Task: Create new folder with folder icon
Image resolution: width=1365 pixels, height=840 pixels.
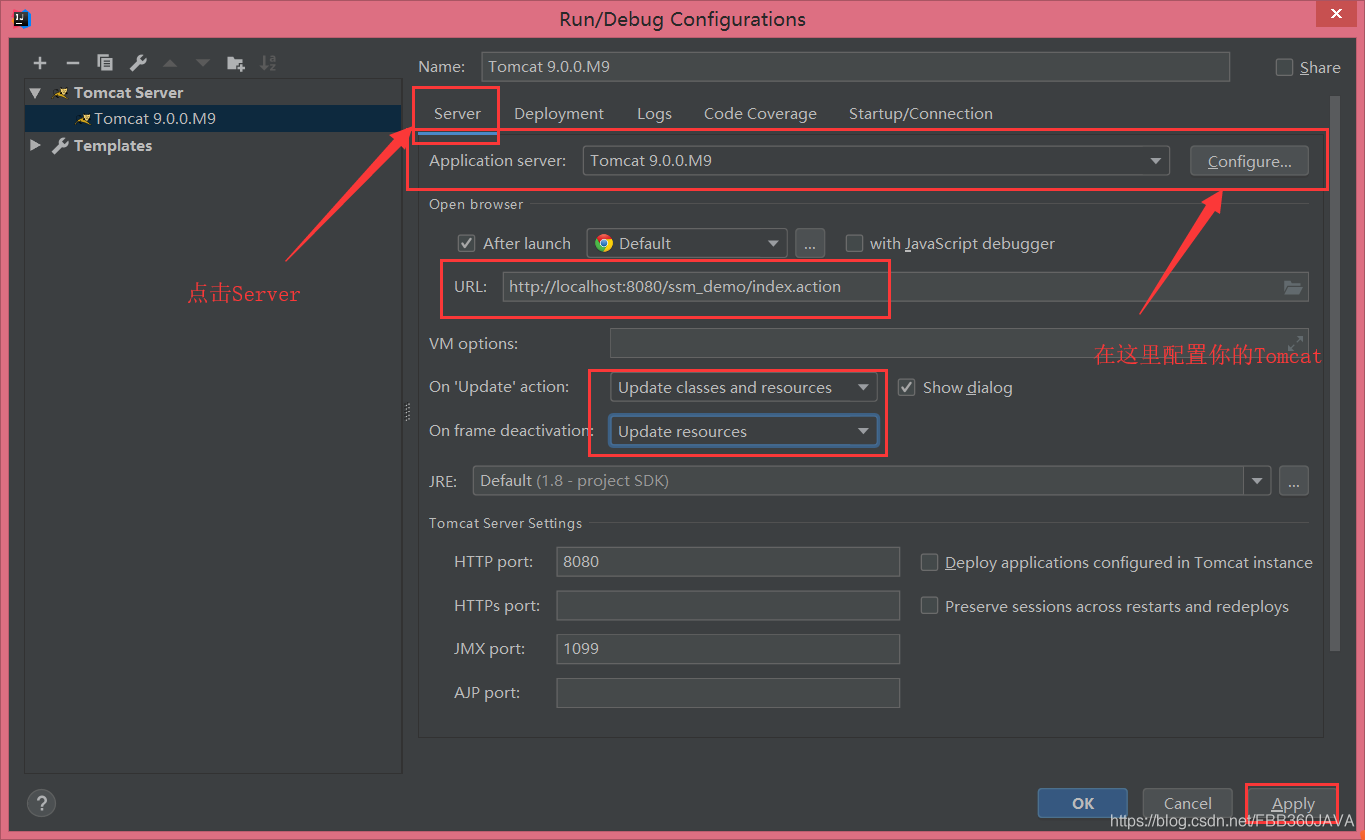Action: pos(236,63)
